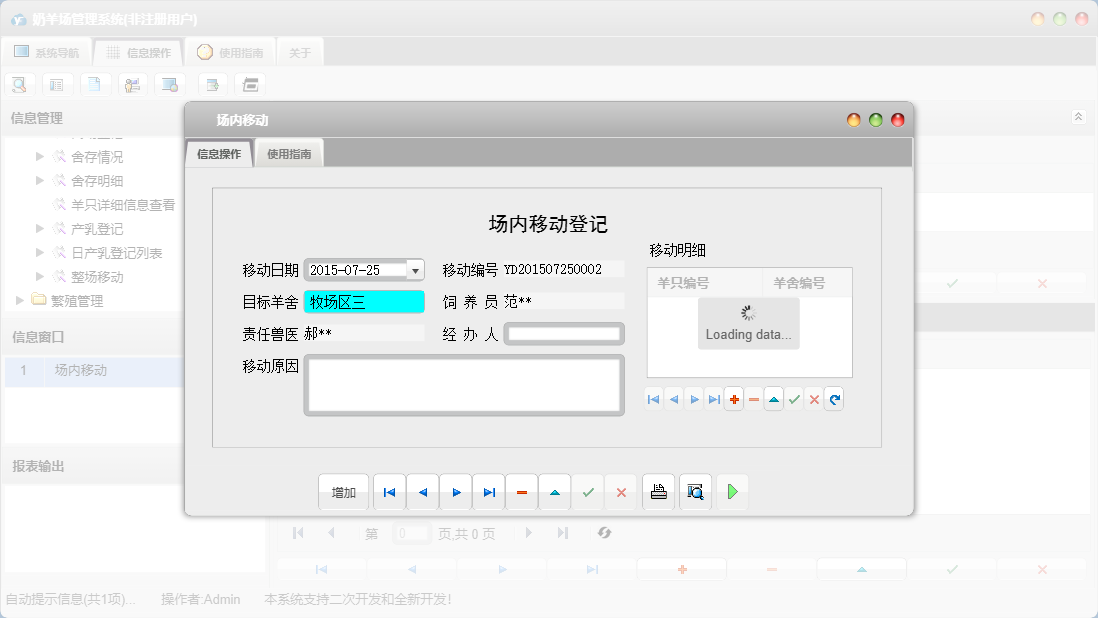The width and height of the screenshot is (1098, 618).
Task: Click the monitor screen toolbar icon
Action: [x=171, y=84]
